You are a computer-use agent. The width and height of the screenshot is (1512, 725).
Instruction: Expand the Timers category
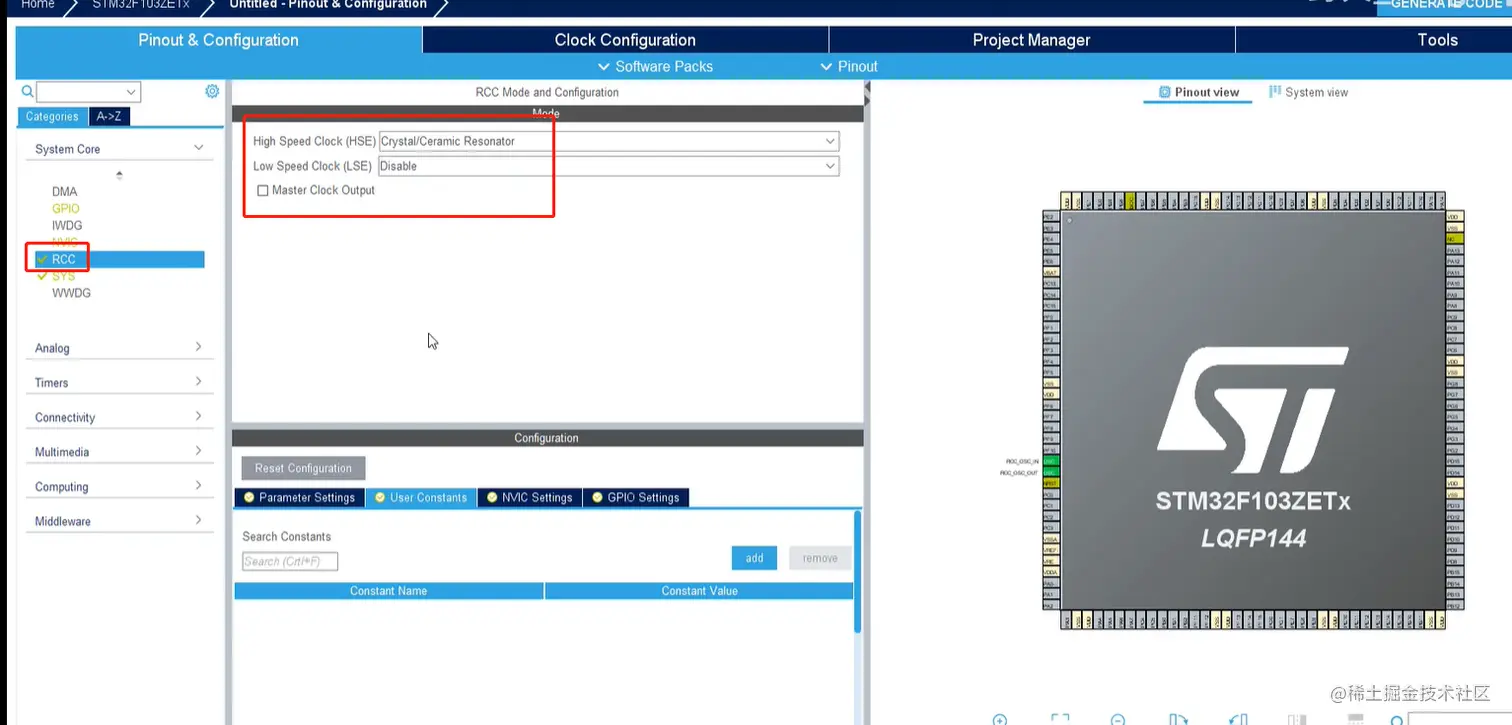pyautogui.click(x=119, y=382)
